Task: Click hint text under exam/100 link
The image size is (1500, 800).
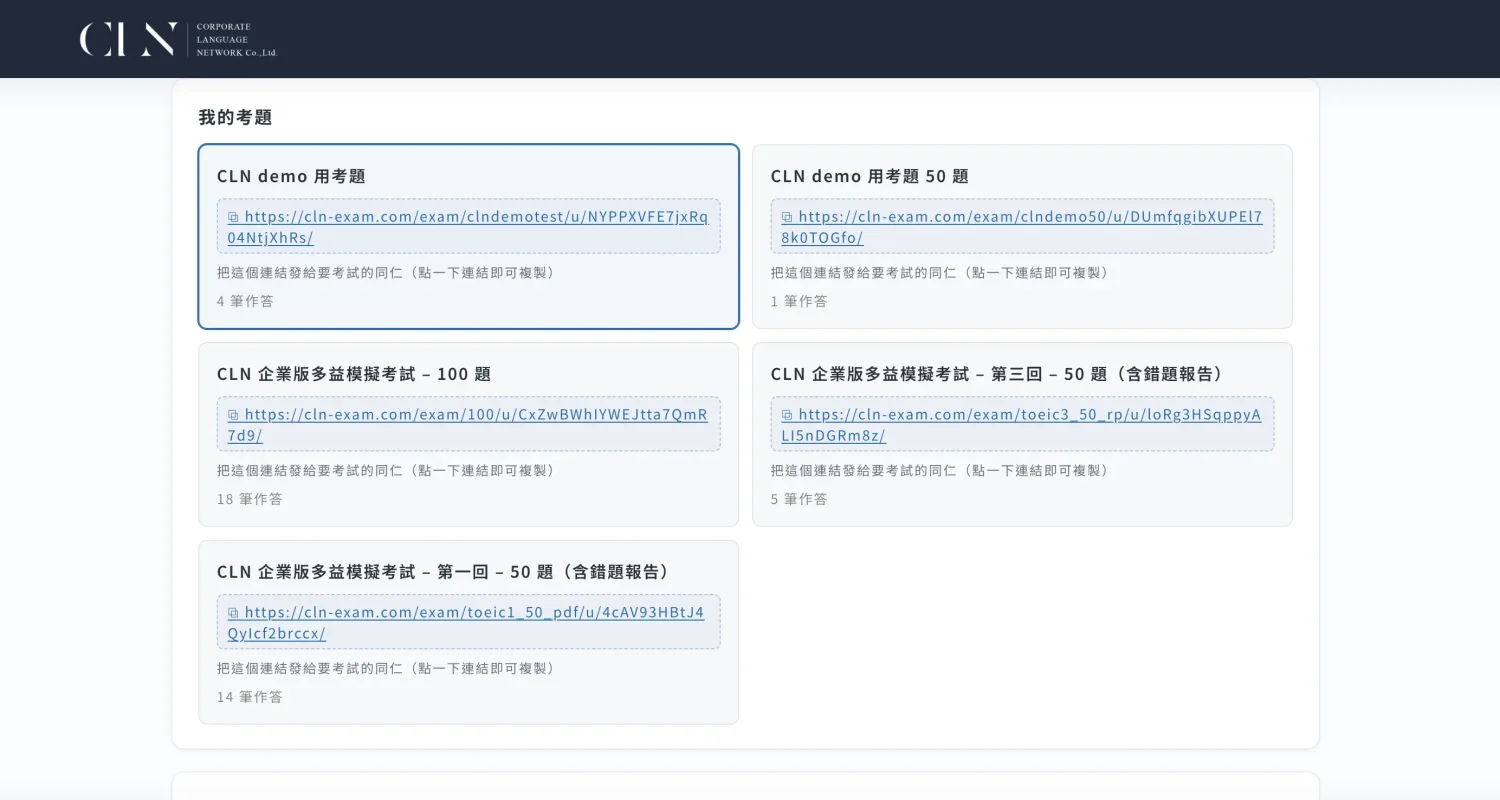Action: (386, 470)
